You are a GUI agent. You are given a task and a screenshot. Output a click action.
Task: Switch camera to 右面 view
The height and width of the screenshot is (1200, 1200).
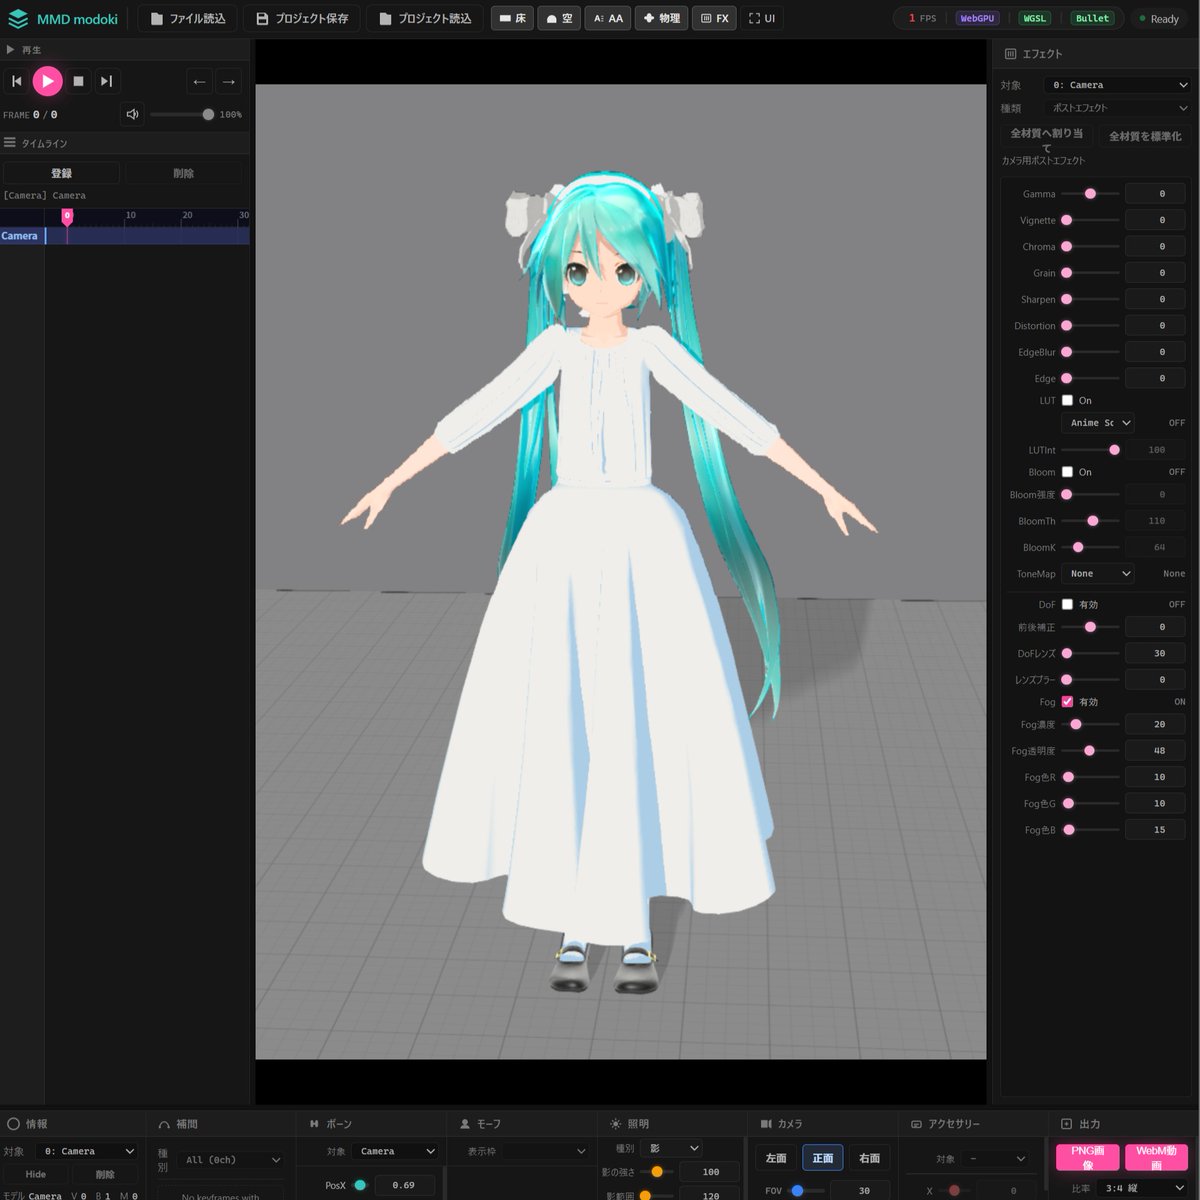(x=870, y=1158)
